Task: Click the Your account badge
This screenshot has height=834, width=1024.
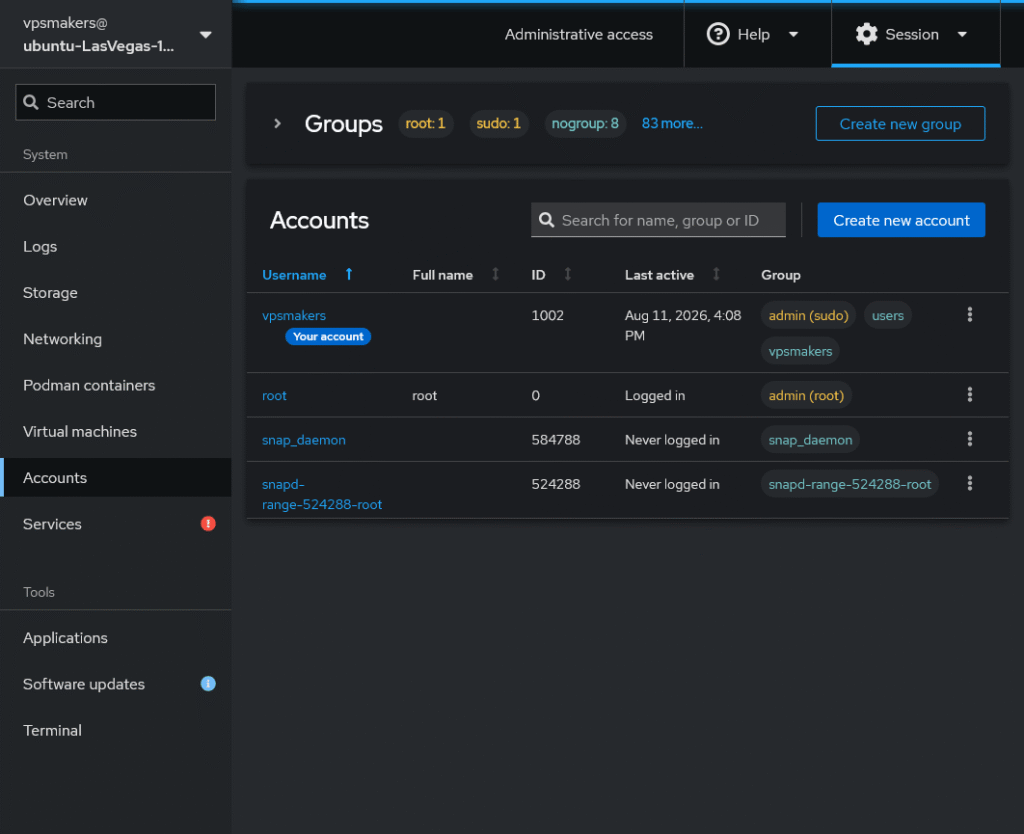Action: [328, 336]
